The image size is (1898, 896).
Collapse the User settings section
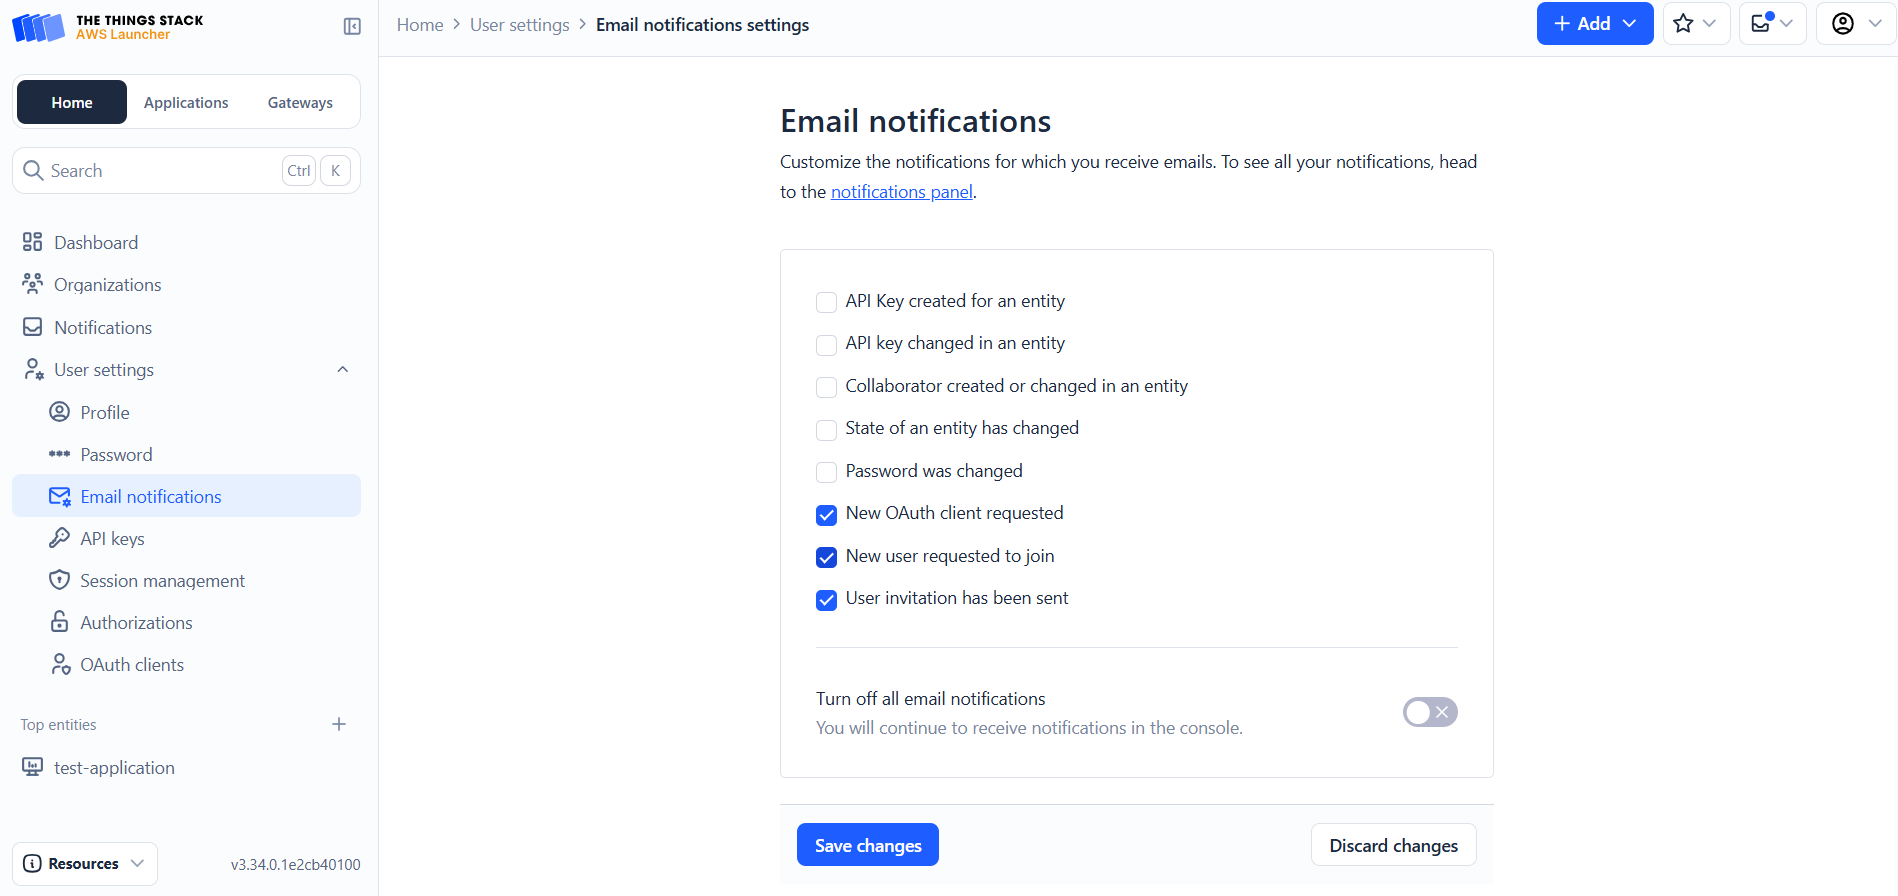click(x=343, y=369)
